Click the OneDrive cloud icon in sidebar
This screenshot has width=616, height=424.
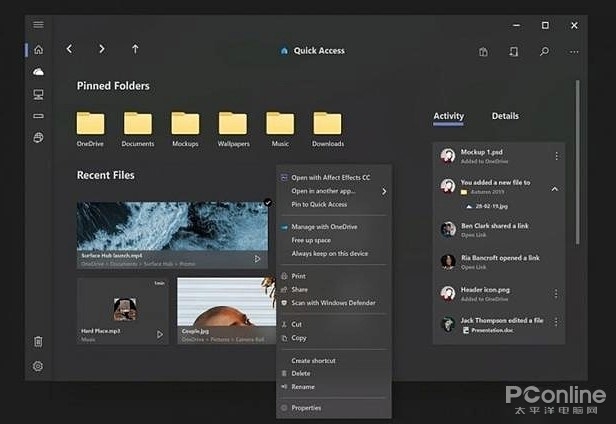point(38,72)
